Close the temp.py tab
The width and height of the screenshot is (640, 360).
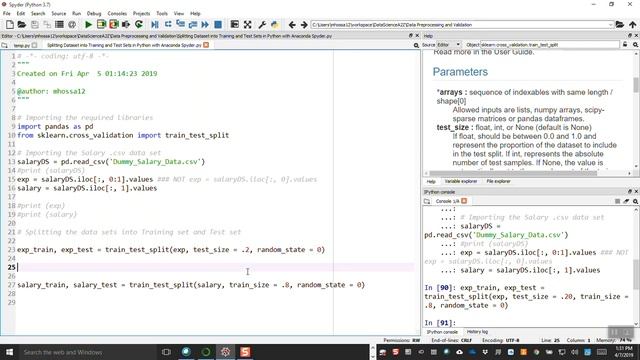click(34, 45)
